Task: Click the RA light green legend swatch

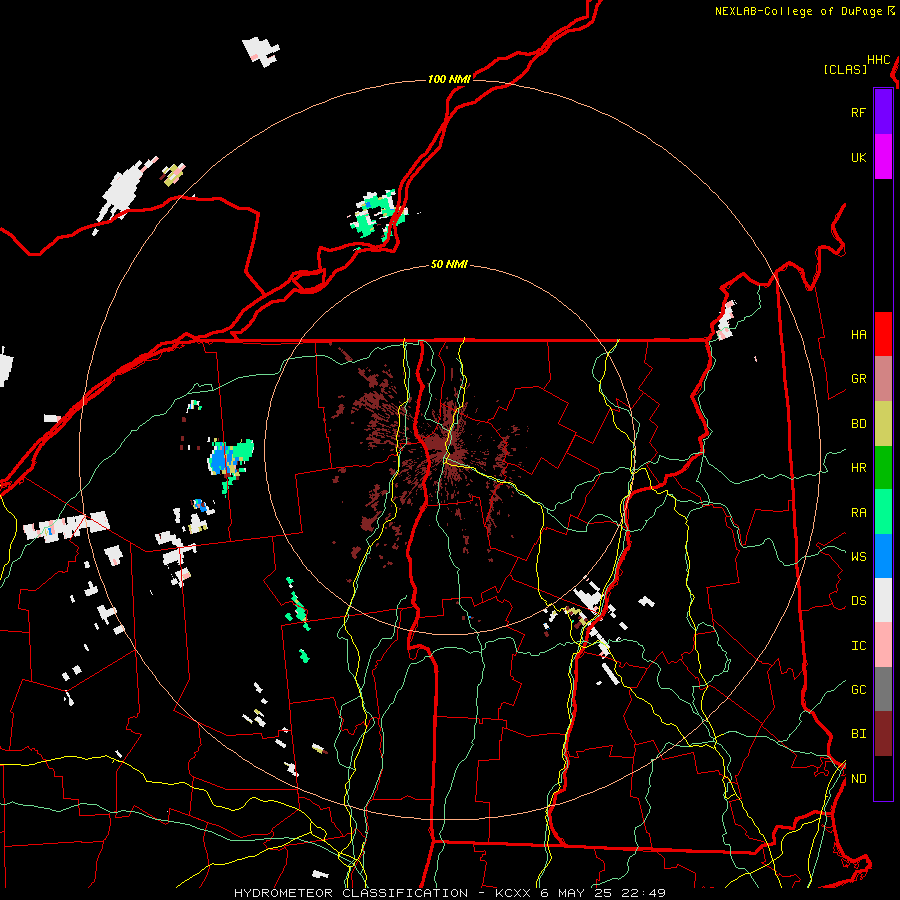Action: pyautogui.click(x=883, y=512)
